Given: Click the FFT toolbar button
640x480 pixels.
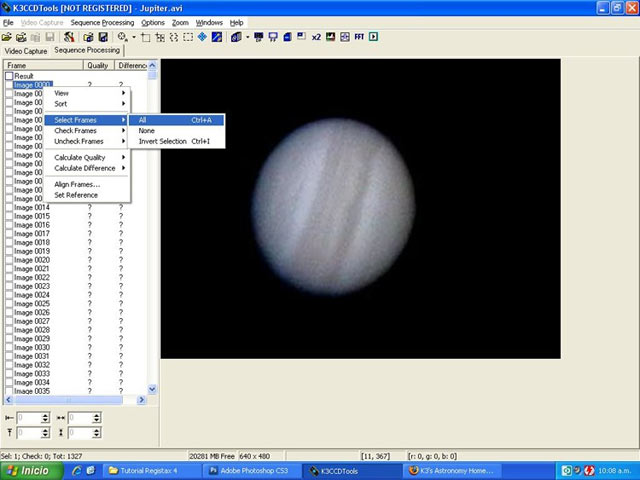Looking at the screenshot, I should click(359, 37).
